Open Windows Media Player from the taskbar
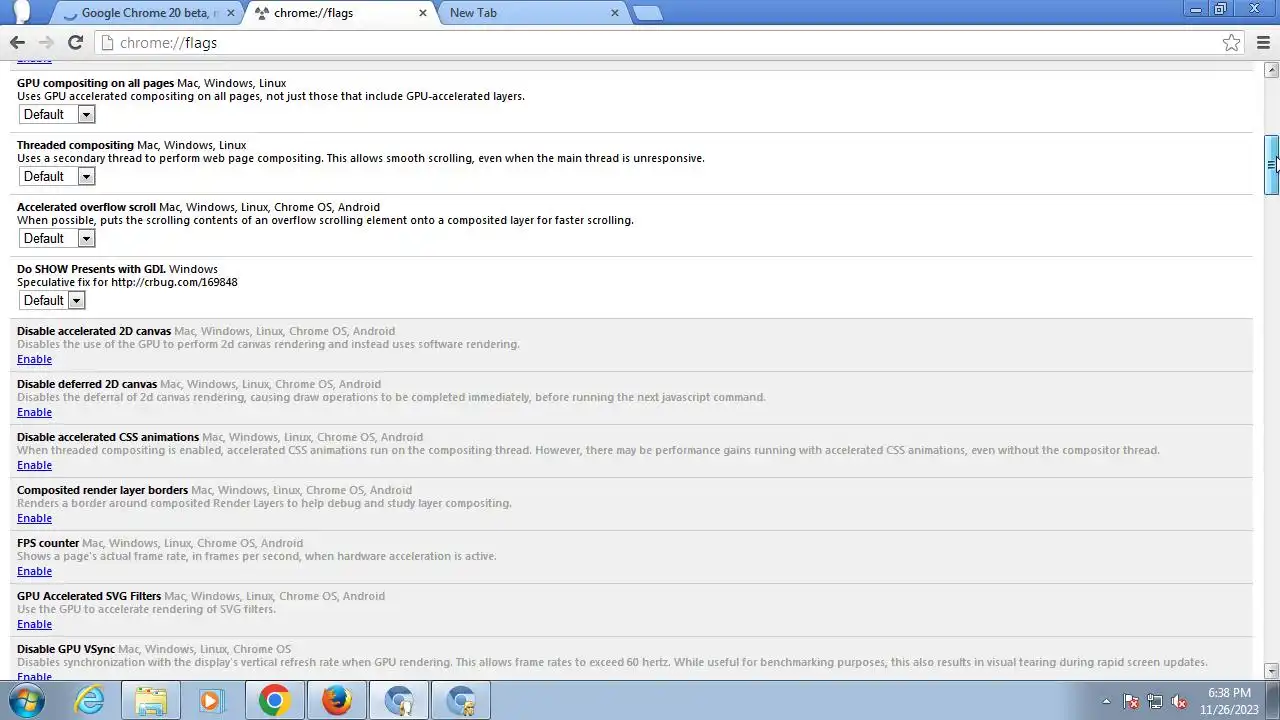The image size is (1280, 720). tap(211, 701)
